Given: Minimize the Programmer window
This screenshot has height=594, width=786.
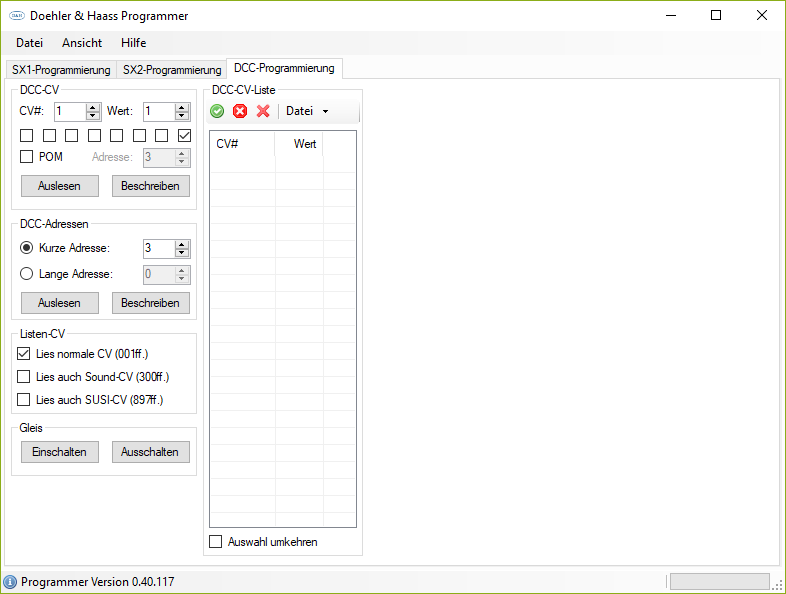Looking at the screenshot, I should pyautogui.click(x=671, y=16).
